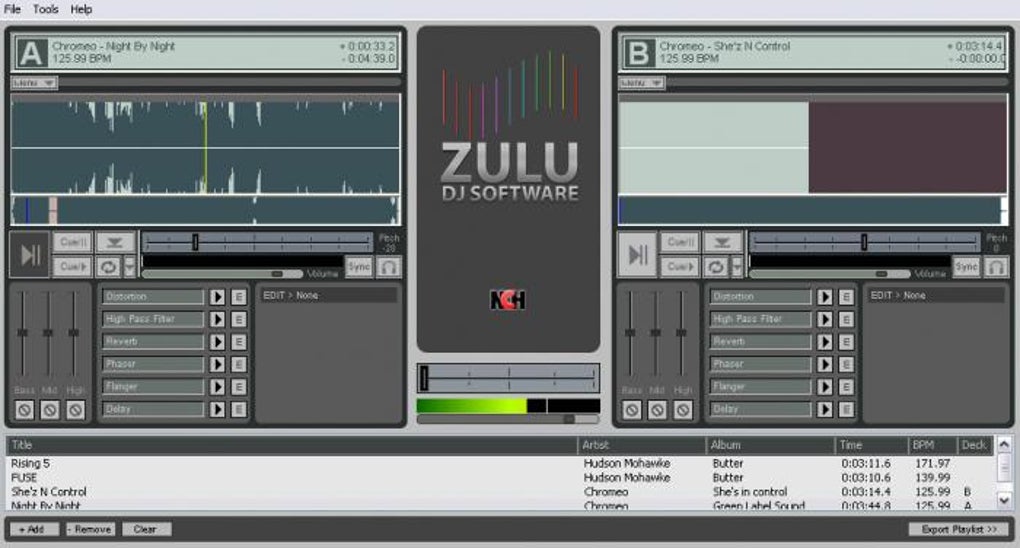
Task: Open Phaser edit (E) on Deck B
Action: (x=846, y=364)
